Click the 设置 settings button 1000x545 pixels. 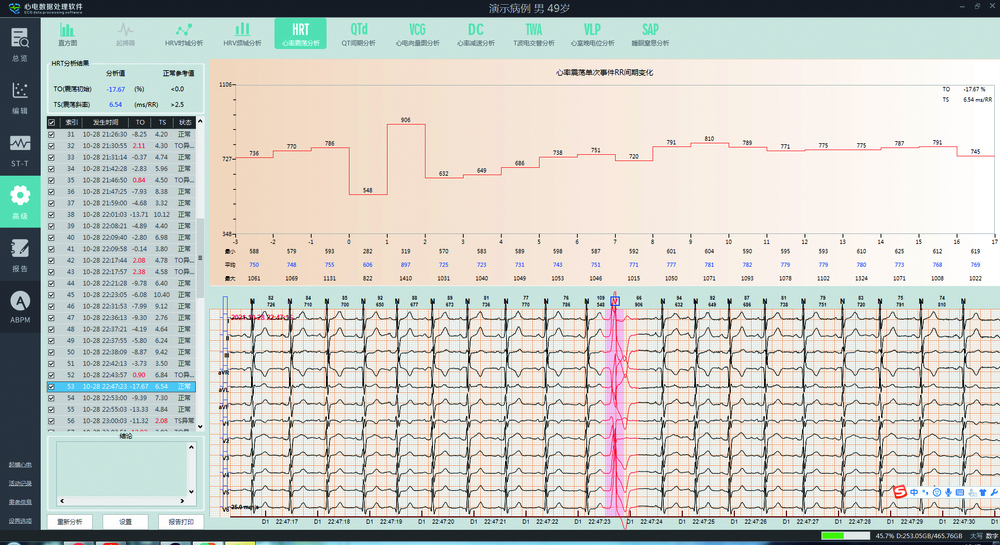[126, 521]
